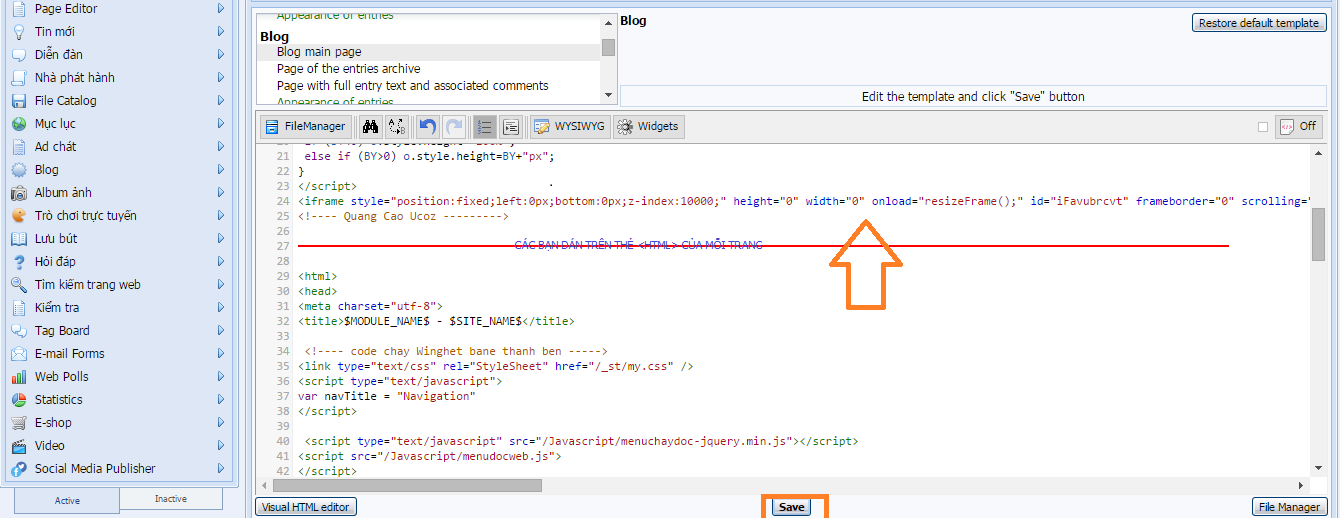Viewport: 1340px width, 520px height.
Task: Click the Hỏi đáp question mark icon
Action: click(x=18, y=261)
